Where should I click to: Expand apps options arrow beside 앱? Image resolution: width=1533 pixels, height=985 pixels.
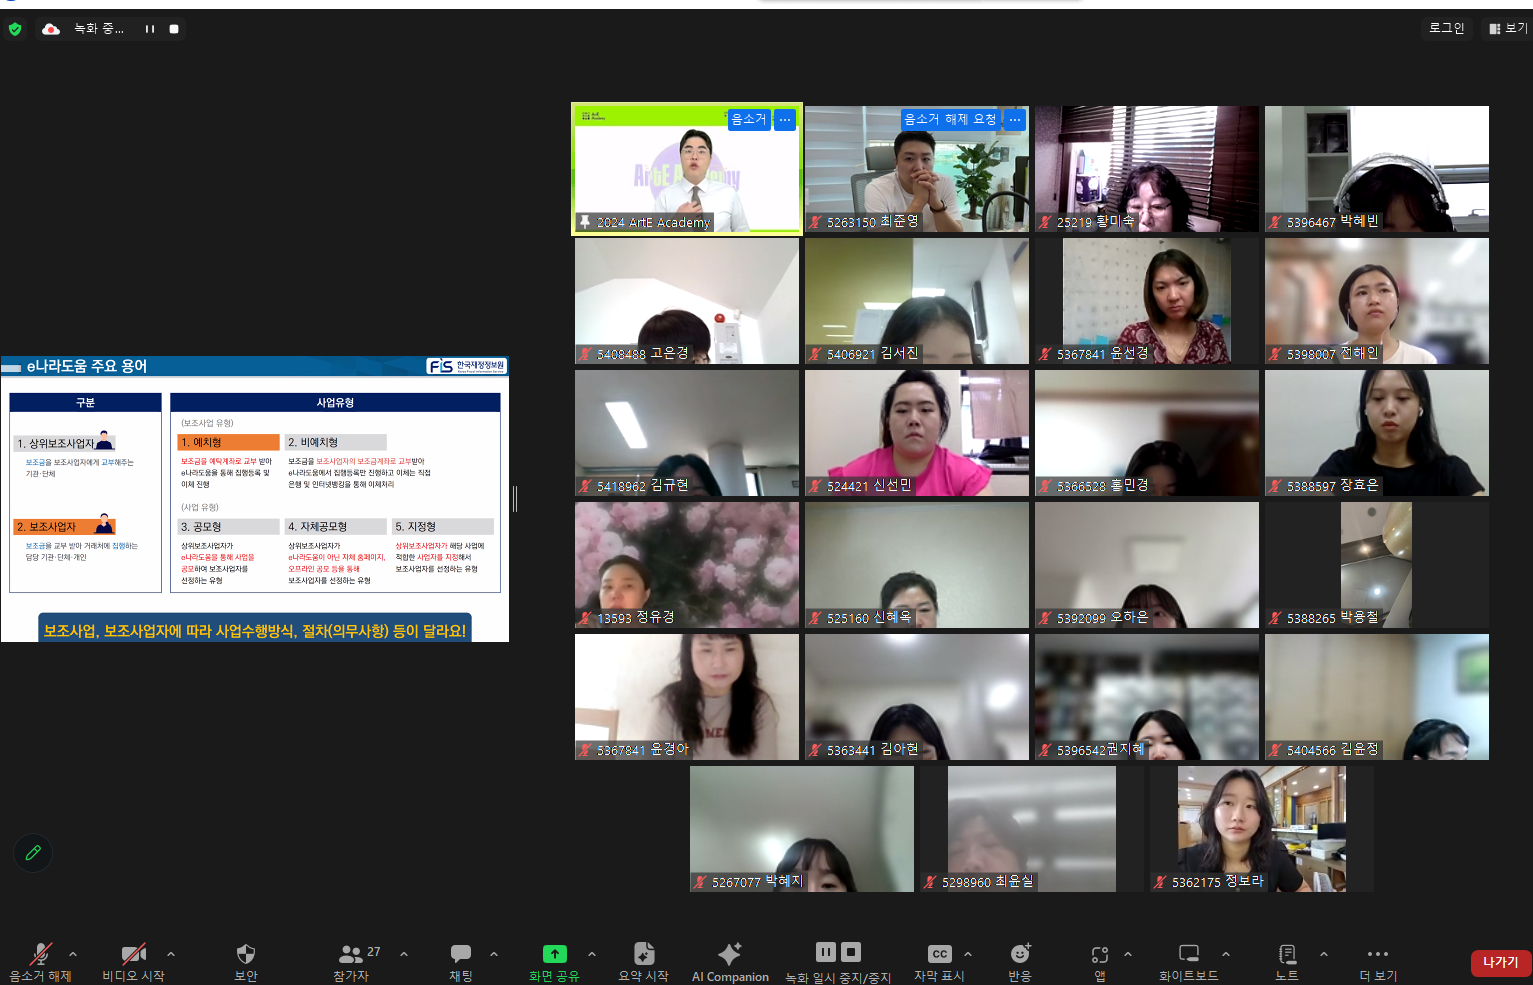click(1128, 954)
